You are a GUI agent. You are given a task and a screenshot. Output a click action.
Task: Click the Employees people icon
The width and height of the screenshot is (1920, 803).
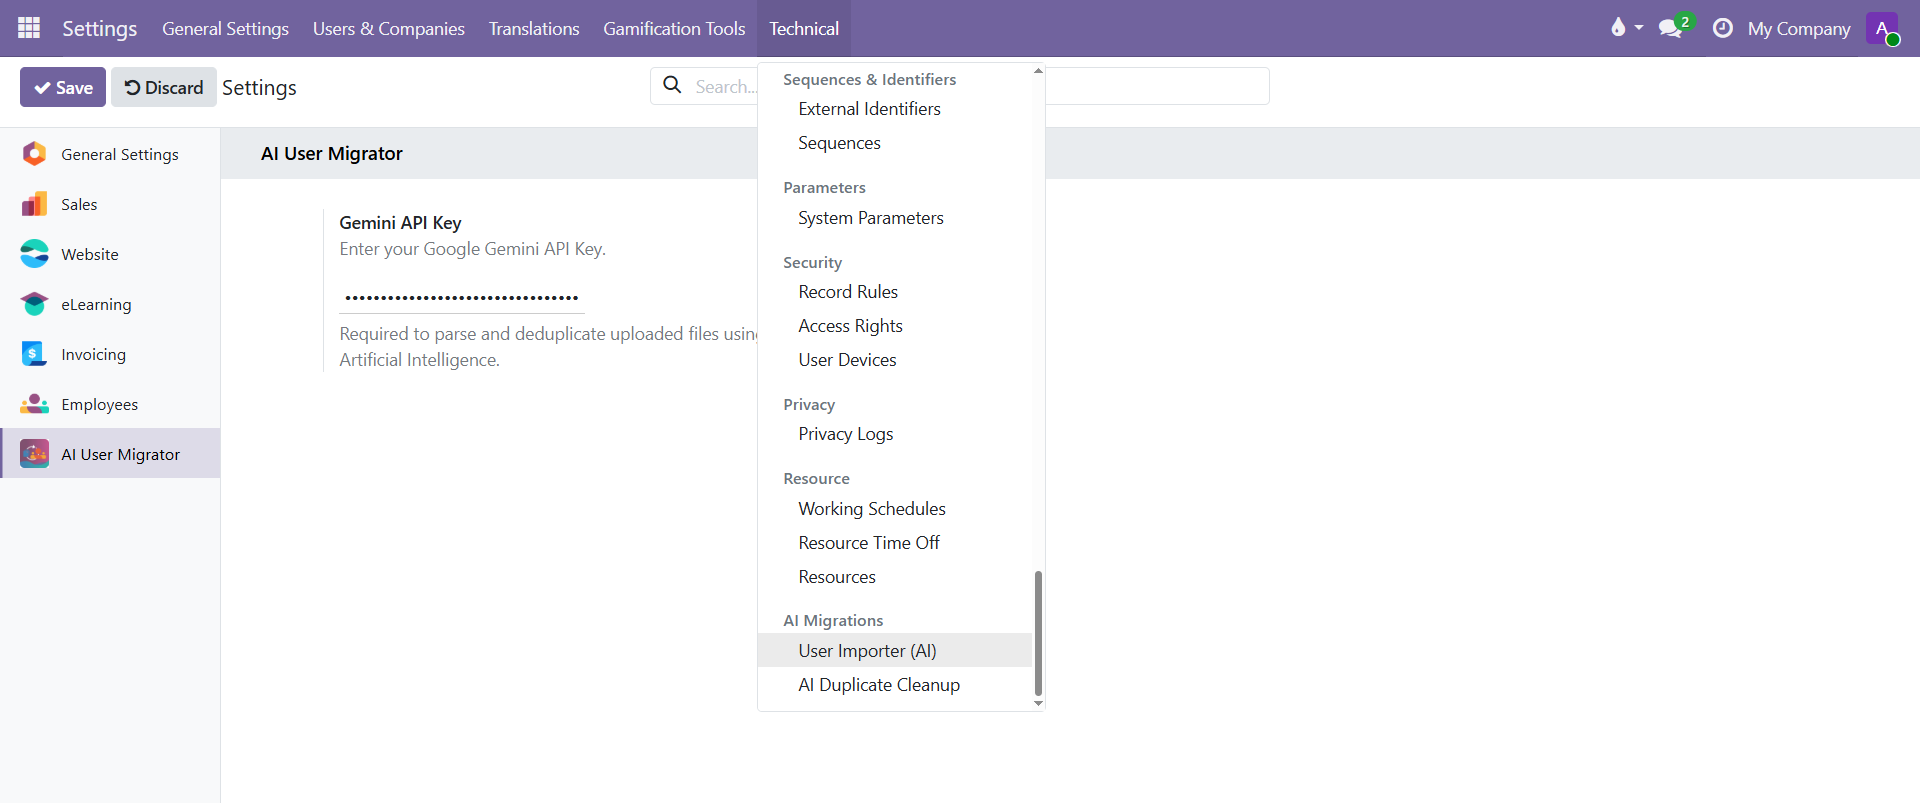pyautogui.click(x=34, y=404)
